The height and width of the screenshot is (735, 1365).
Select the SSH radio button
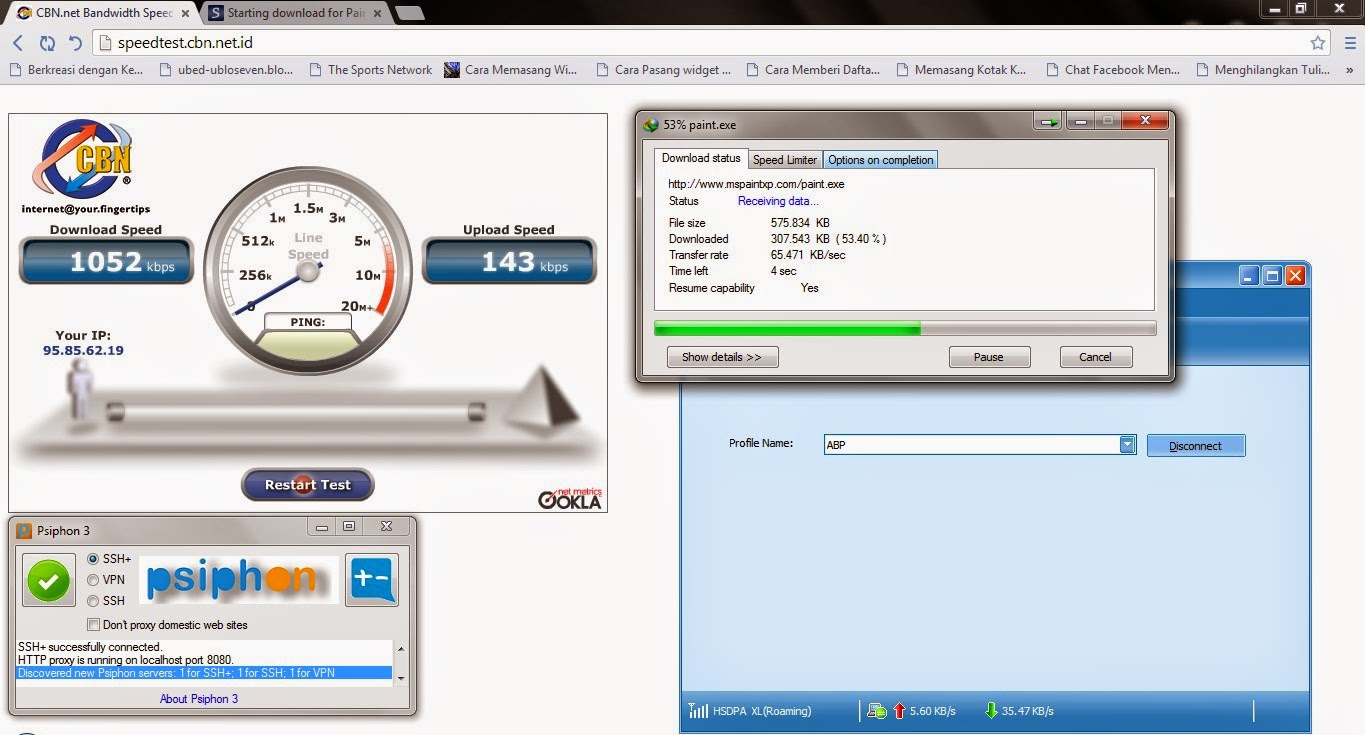[x=94, y=601]
